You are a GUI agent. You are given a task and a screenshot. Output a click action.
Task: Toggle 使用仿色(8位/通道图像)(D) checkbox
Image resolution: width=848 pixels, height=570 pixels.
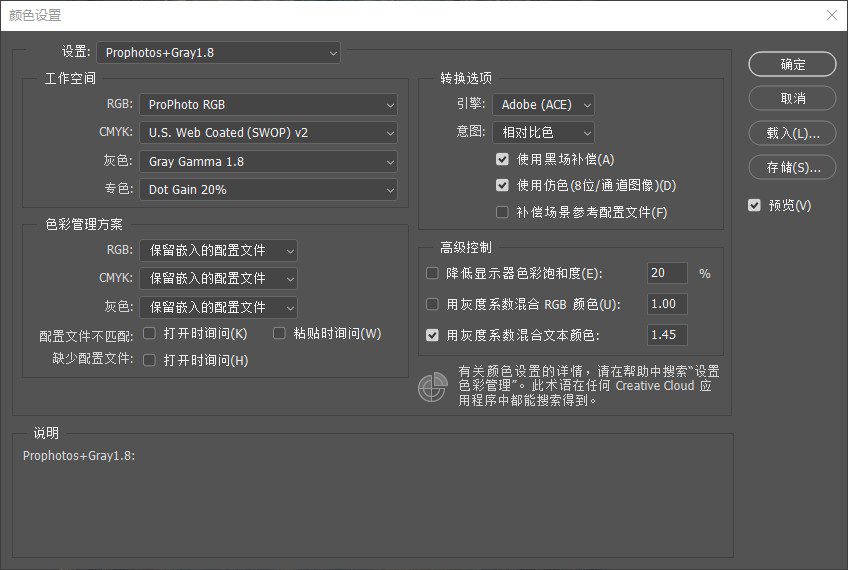coord(502,185)
